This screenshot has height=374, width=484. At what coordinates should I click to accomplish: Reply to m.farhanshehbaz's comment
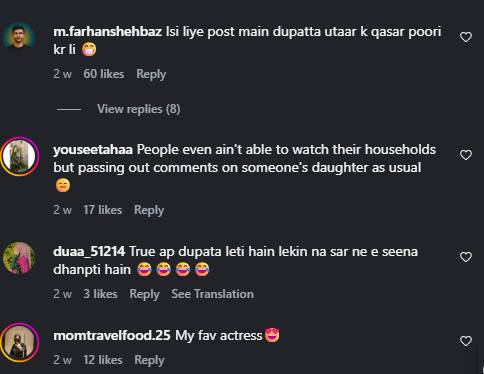tap(151, 74)
